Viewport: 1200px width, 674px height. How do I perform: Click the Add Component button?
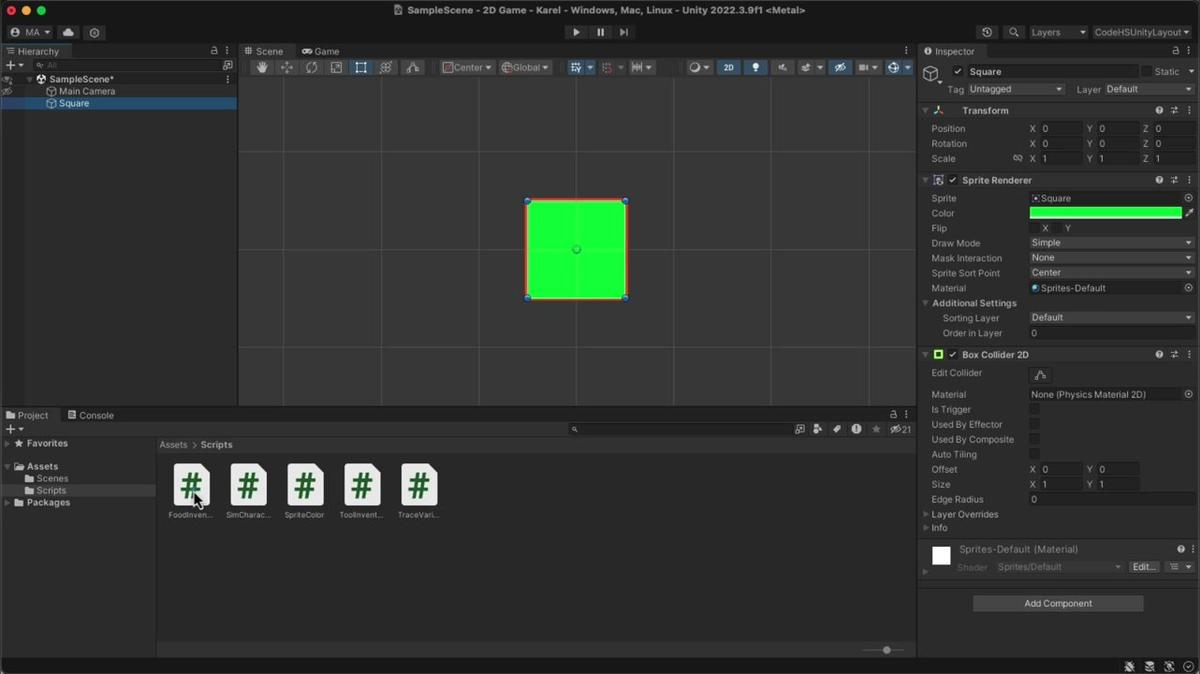1058,603
